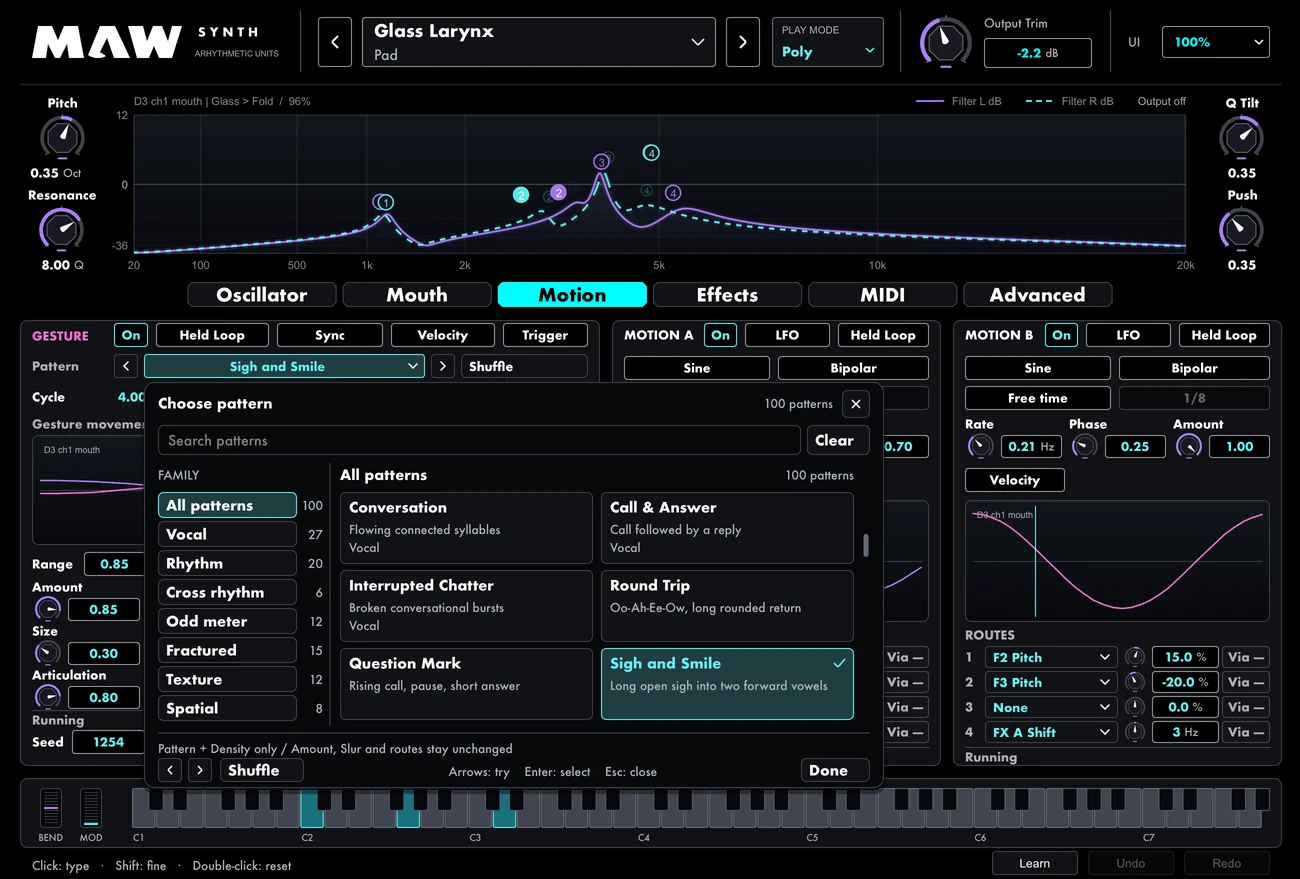Close the Choose pattern dialog
This screenshot has height=879, width=1300.
pyautogui.click(x=855, y=404)
